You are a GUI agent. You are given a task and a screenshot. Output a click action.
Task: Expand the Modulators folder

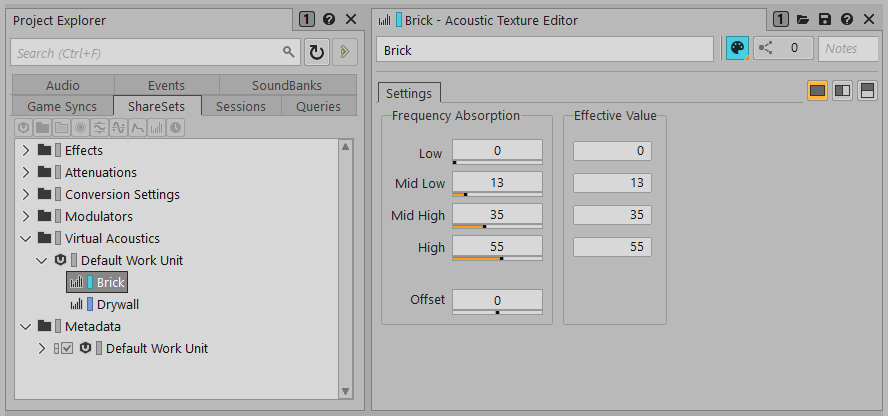click(26, 216)
